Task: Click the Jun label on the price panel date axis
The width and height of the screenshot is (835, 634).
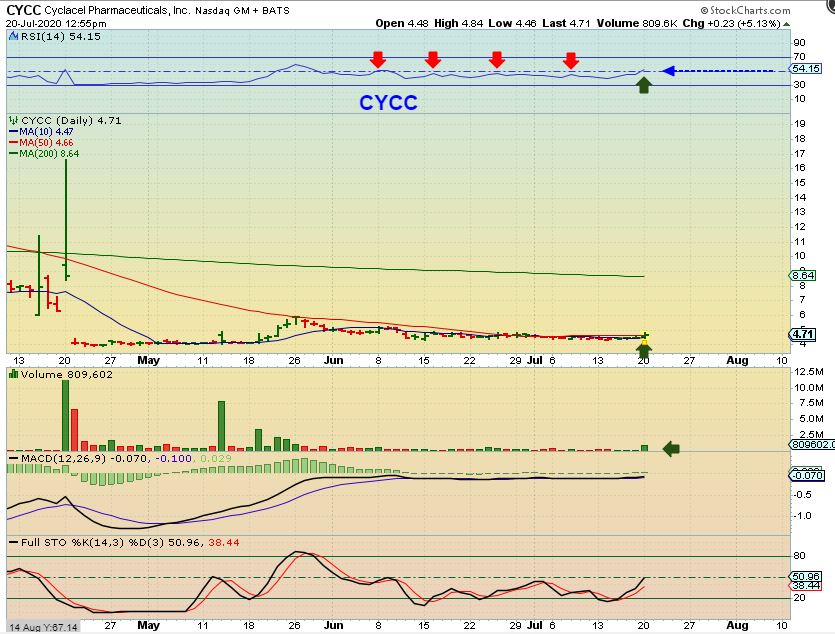Action: click(333, 360)
